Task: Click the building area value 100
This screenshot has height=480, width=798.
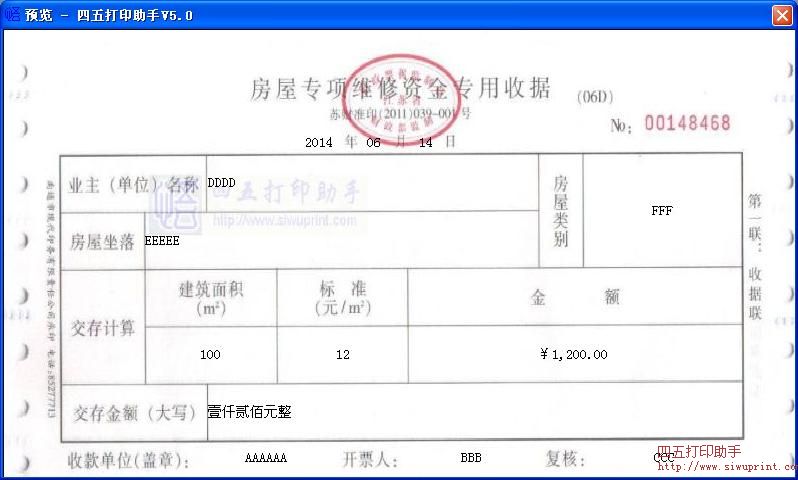Action: tap(210, 354)
